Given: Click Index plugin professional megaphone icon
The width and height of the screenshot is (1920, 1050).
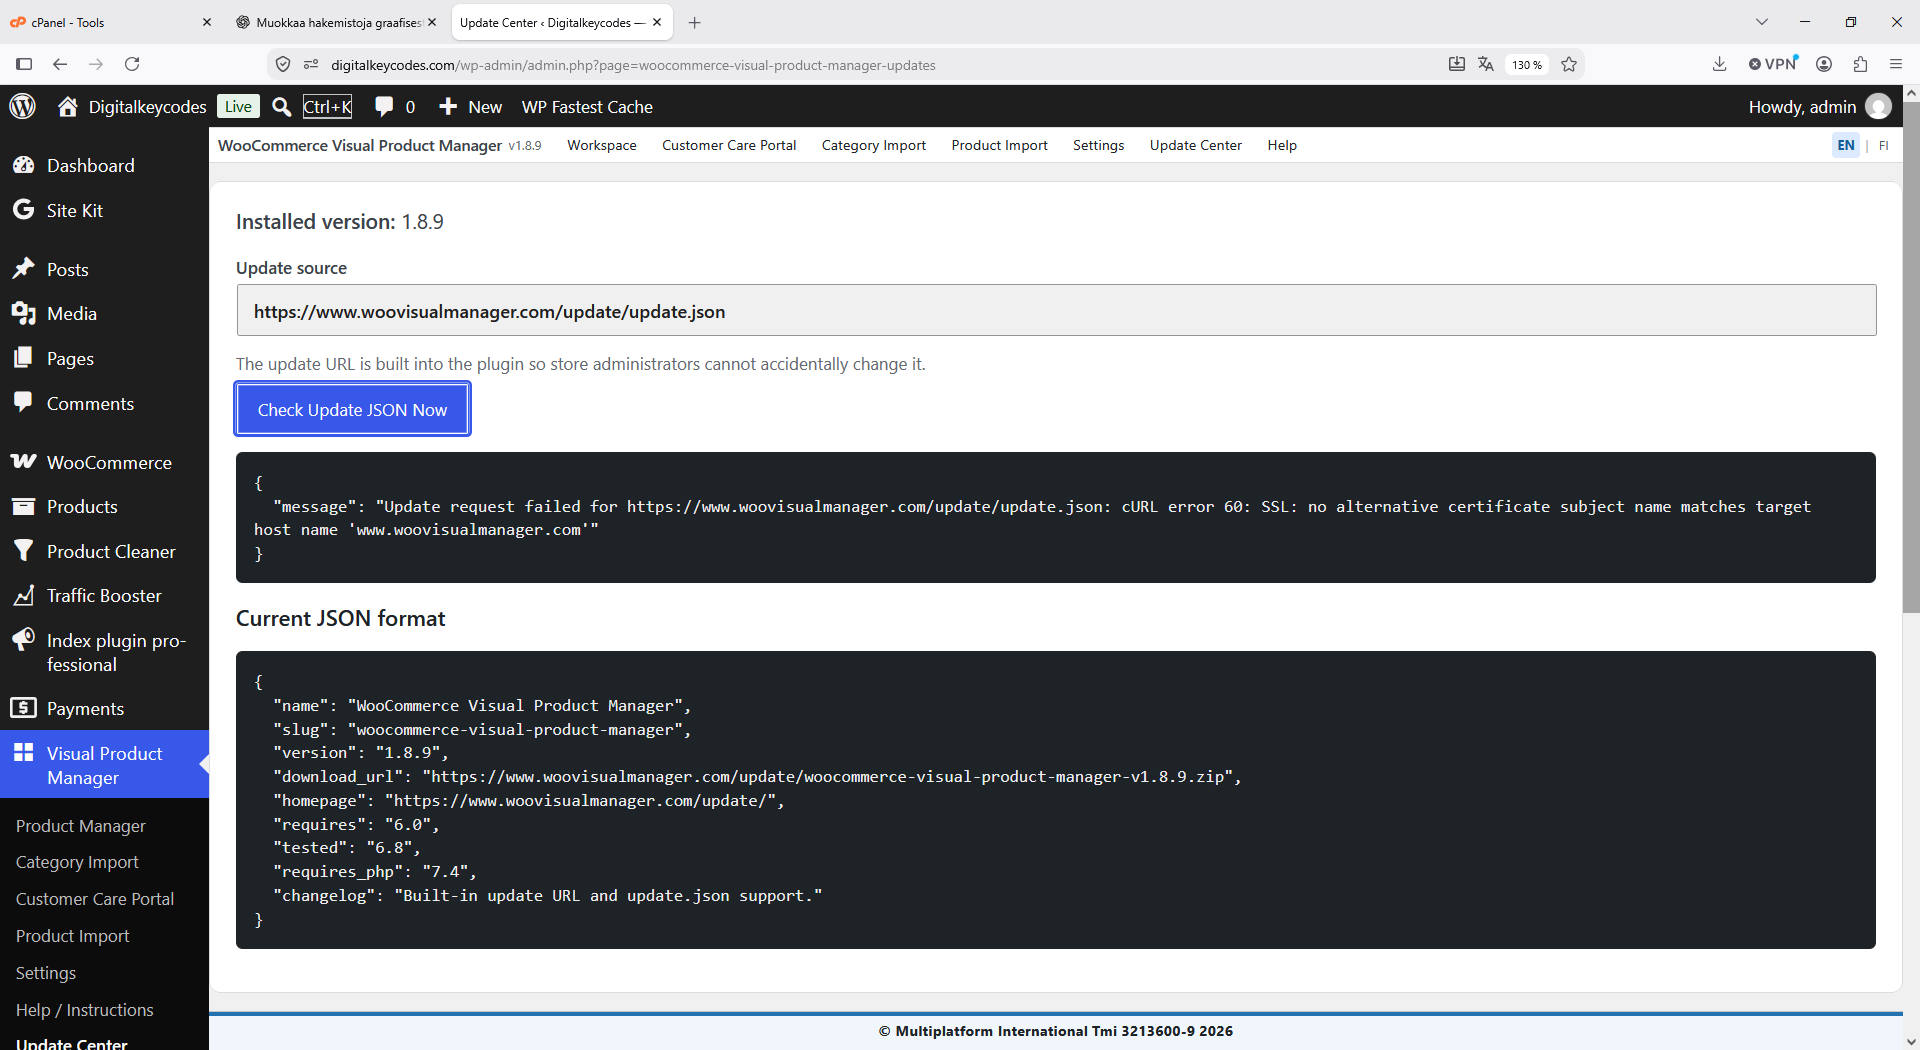Looking at the screenshot, I should pos(23,640).
